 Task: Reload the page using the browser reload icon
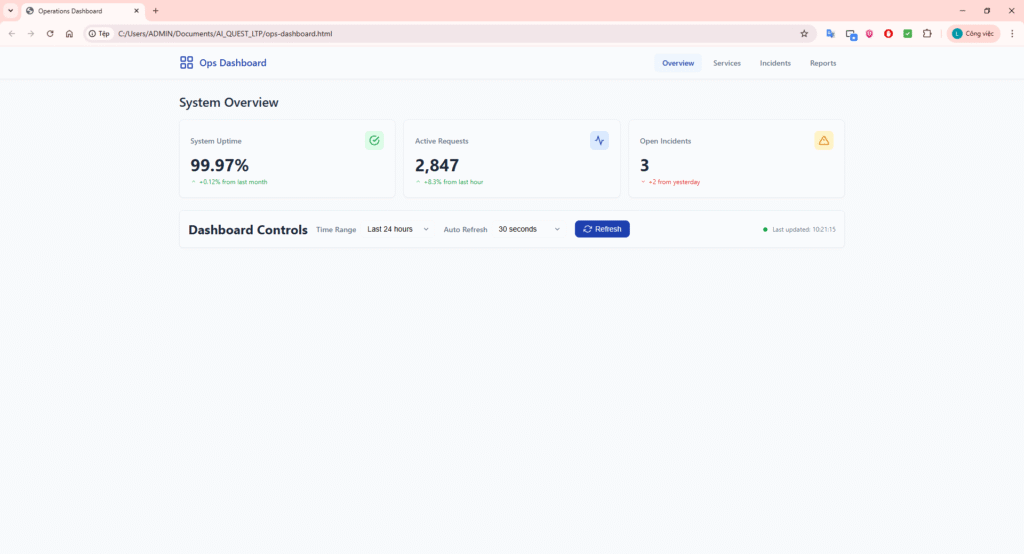tap(50, 33)
